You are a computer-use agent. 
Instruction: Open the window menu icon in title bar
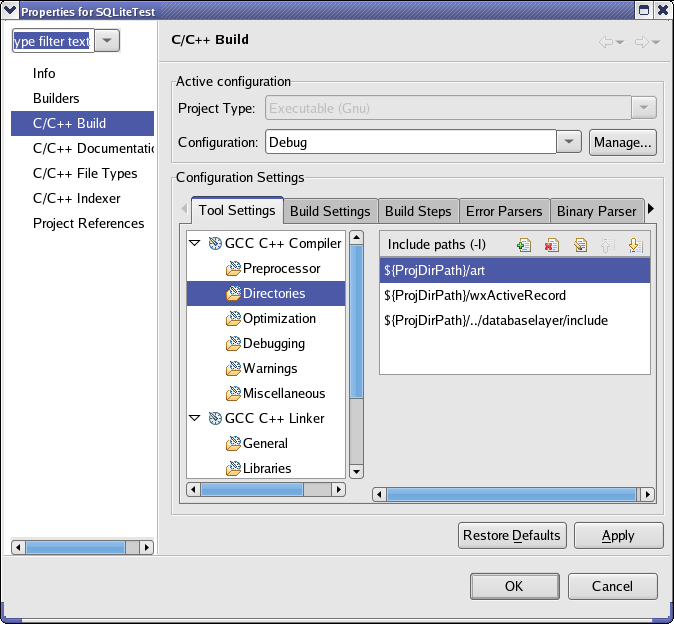[9, 10]
